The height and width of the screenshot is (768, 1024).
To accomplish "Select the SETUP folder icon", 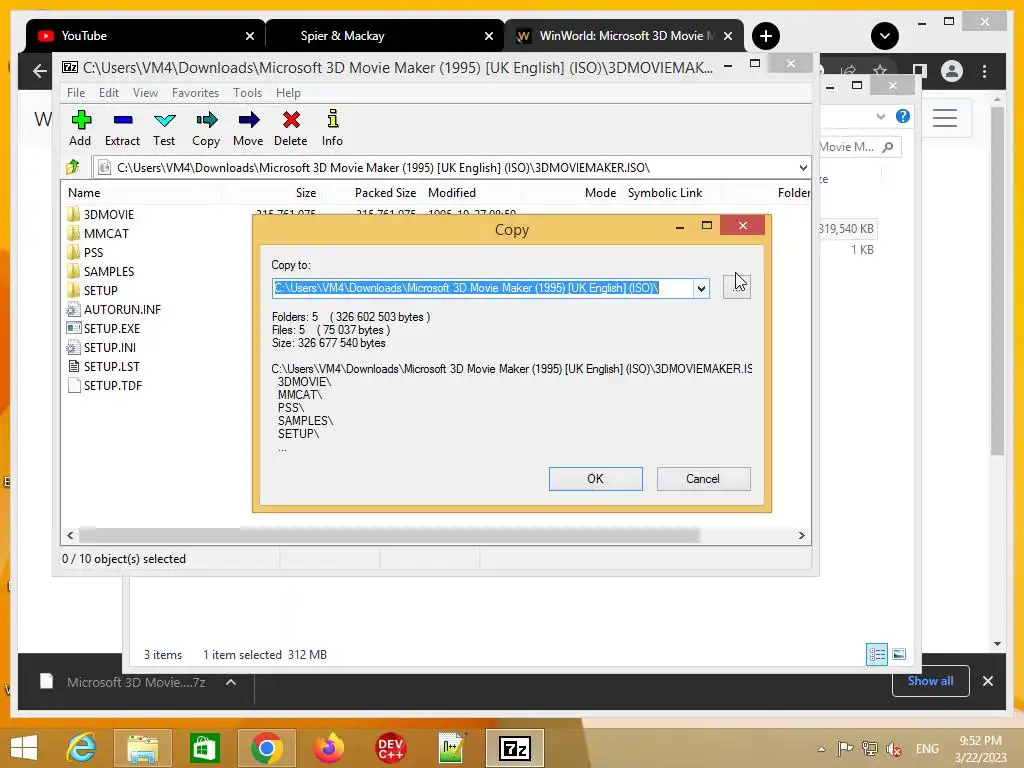I will (73, 290).
